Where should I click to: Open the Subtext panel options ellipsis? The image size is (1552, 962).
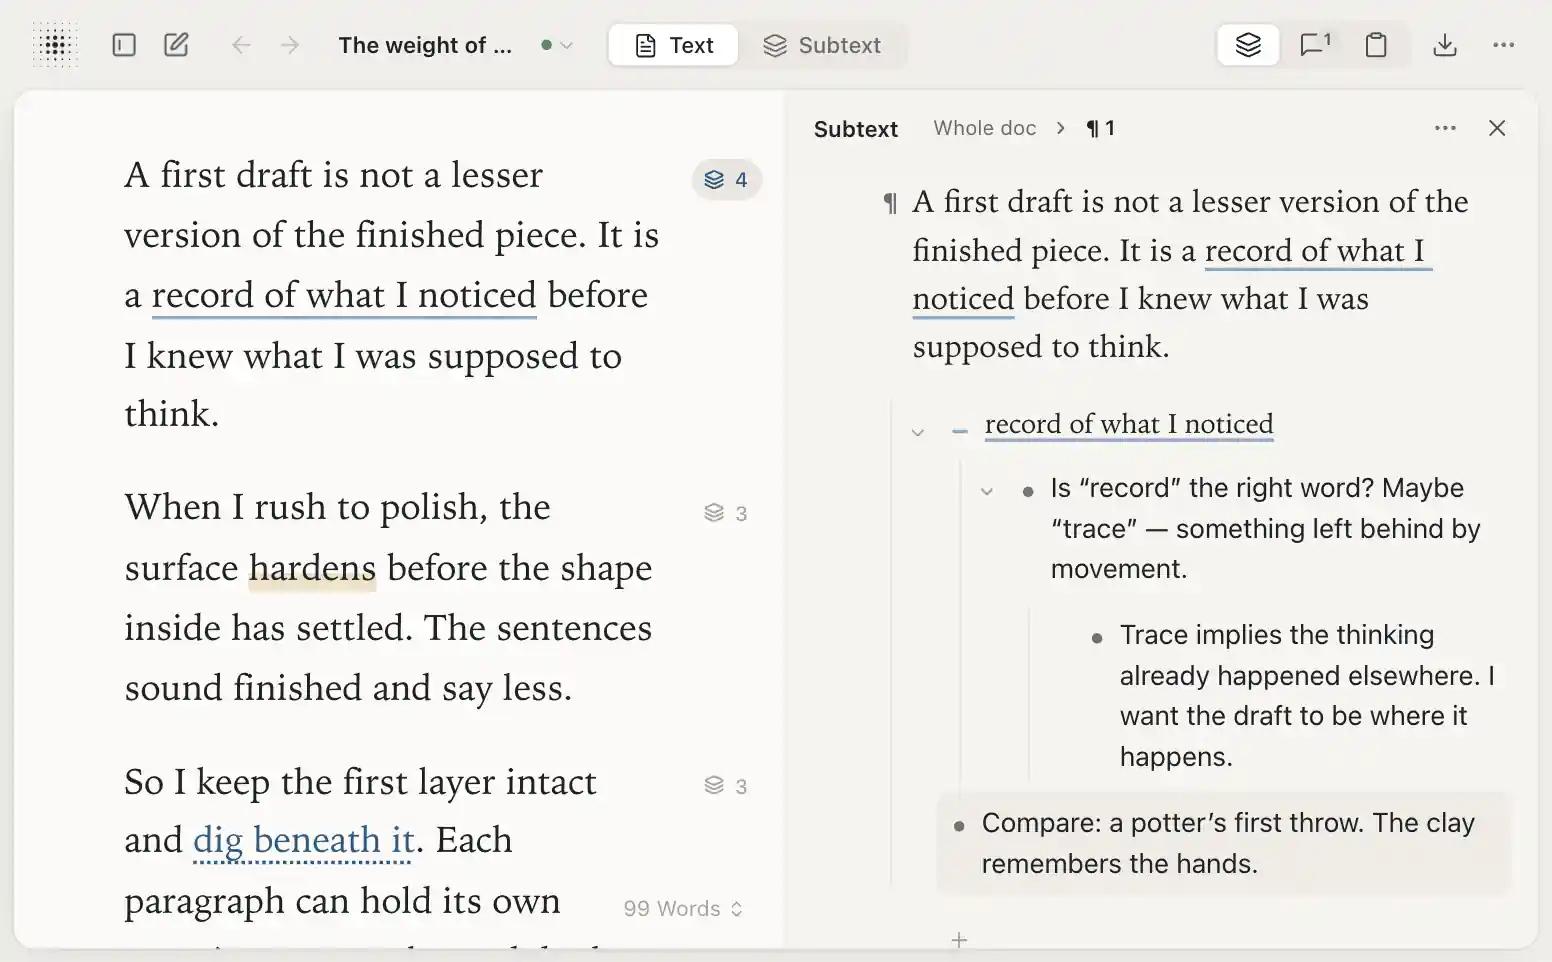(x=1445, y=128)
